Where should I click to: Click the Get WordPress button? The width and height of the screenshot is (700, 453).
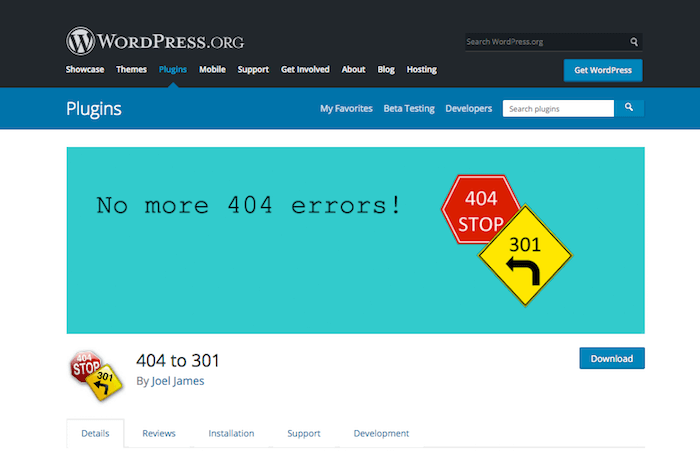603,70
